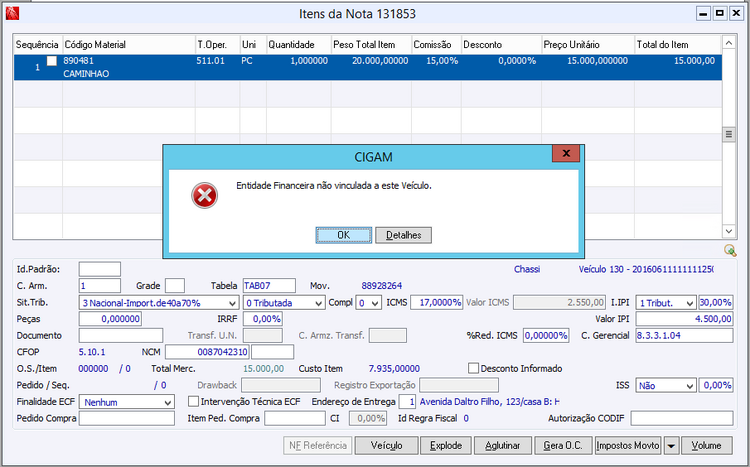Viewport: 750px width, 467px height.
Task: Open the arrow menu next to Impostos Movto
Action: coord(671,445)
